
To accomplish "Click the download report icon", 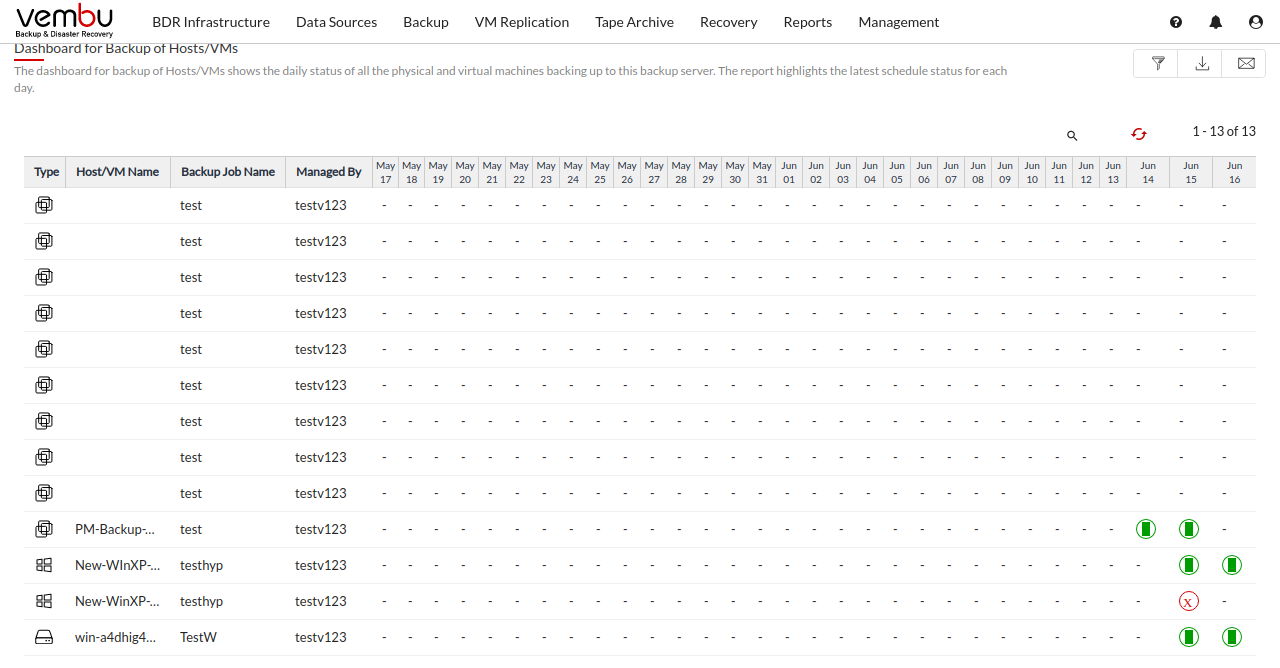I will 1202,63.
